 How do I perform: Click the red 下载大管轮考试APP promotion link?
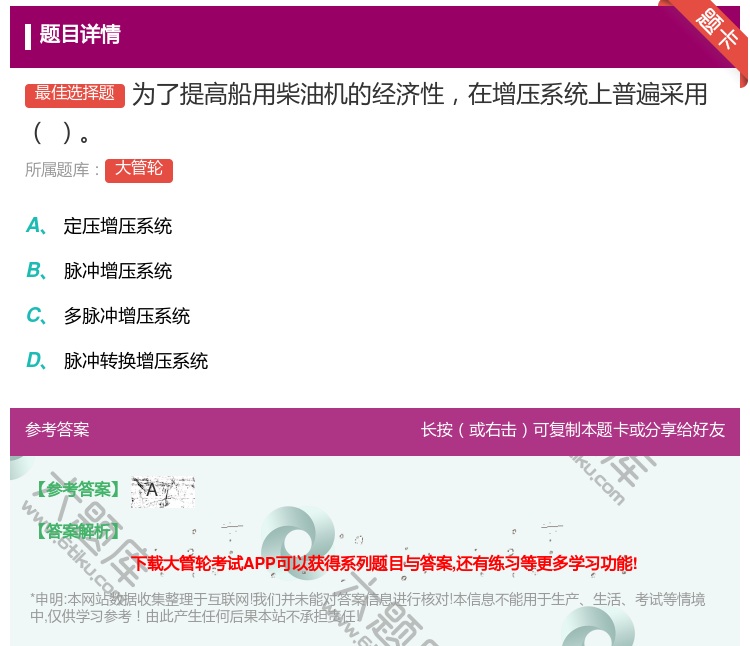tap(384, 563)
